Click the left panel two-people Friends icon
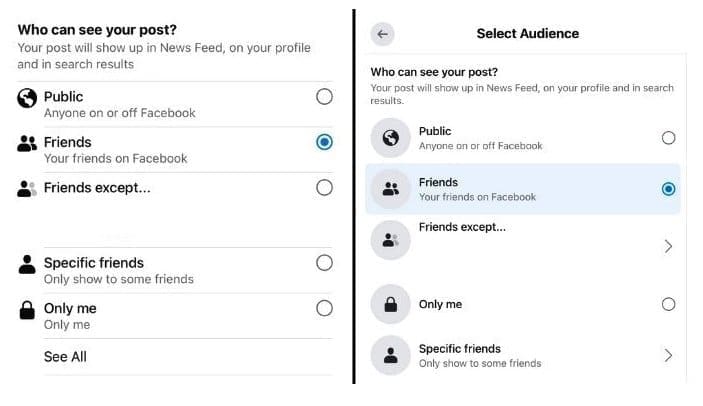Viewport: 703px width, 406px height. coord(27,143)
